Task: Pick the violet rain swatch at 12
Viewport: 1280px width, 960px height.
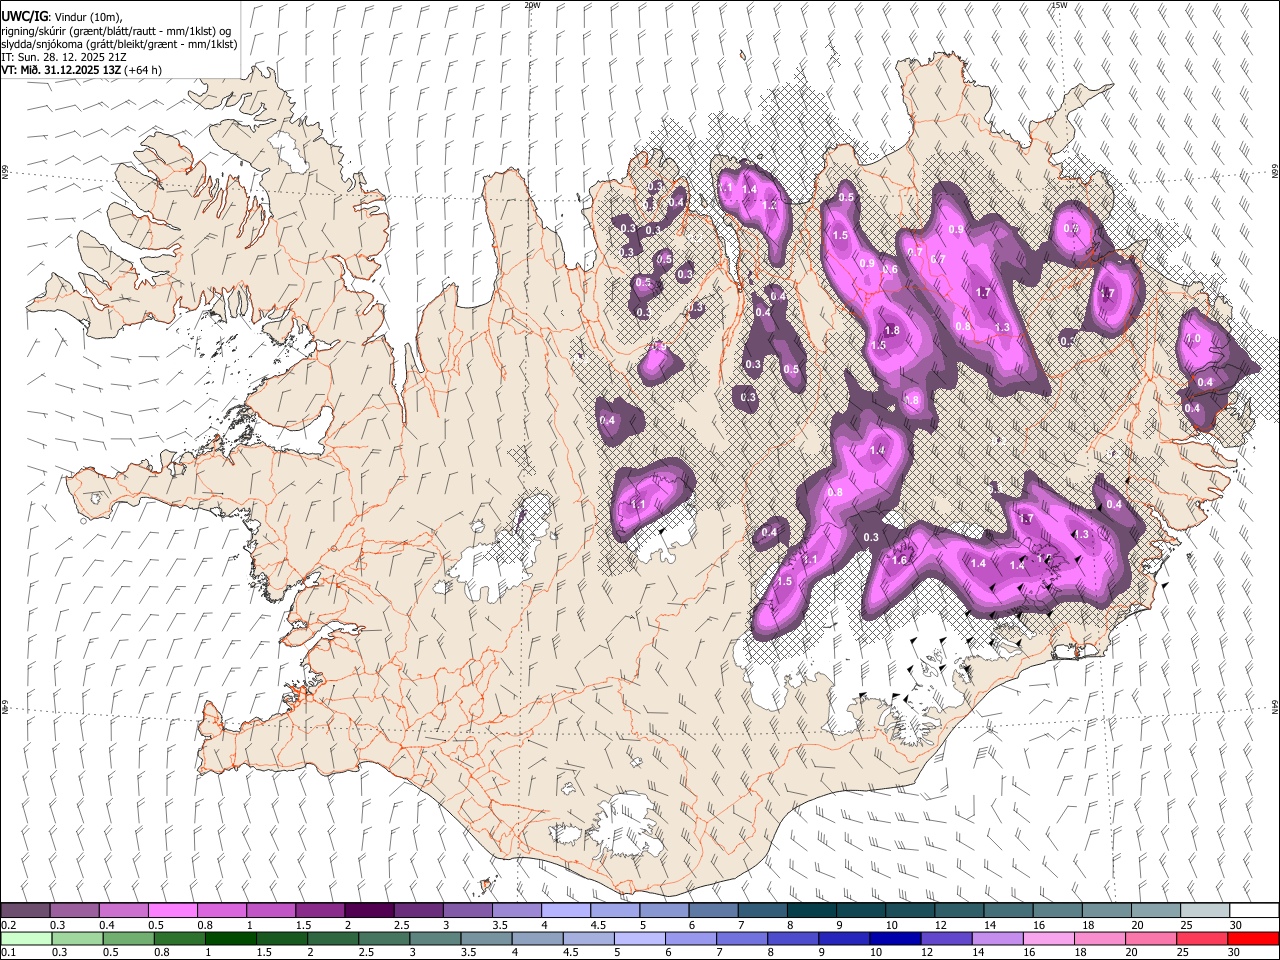Action: pos(946,938)
